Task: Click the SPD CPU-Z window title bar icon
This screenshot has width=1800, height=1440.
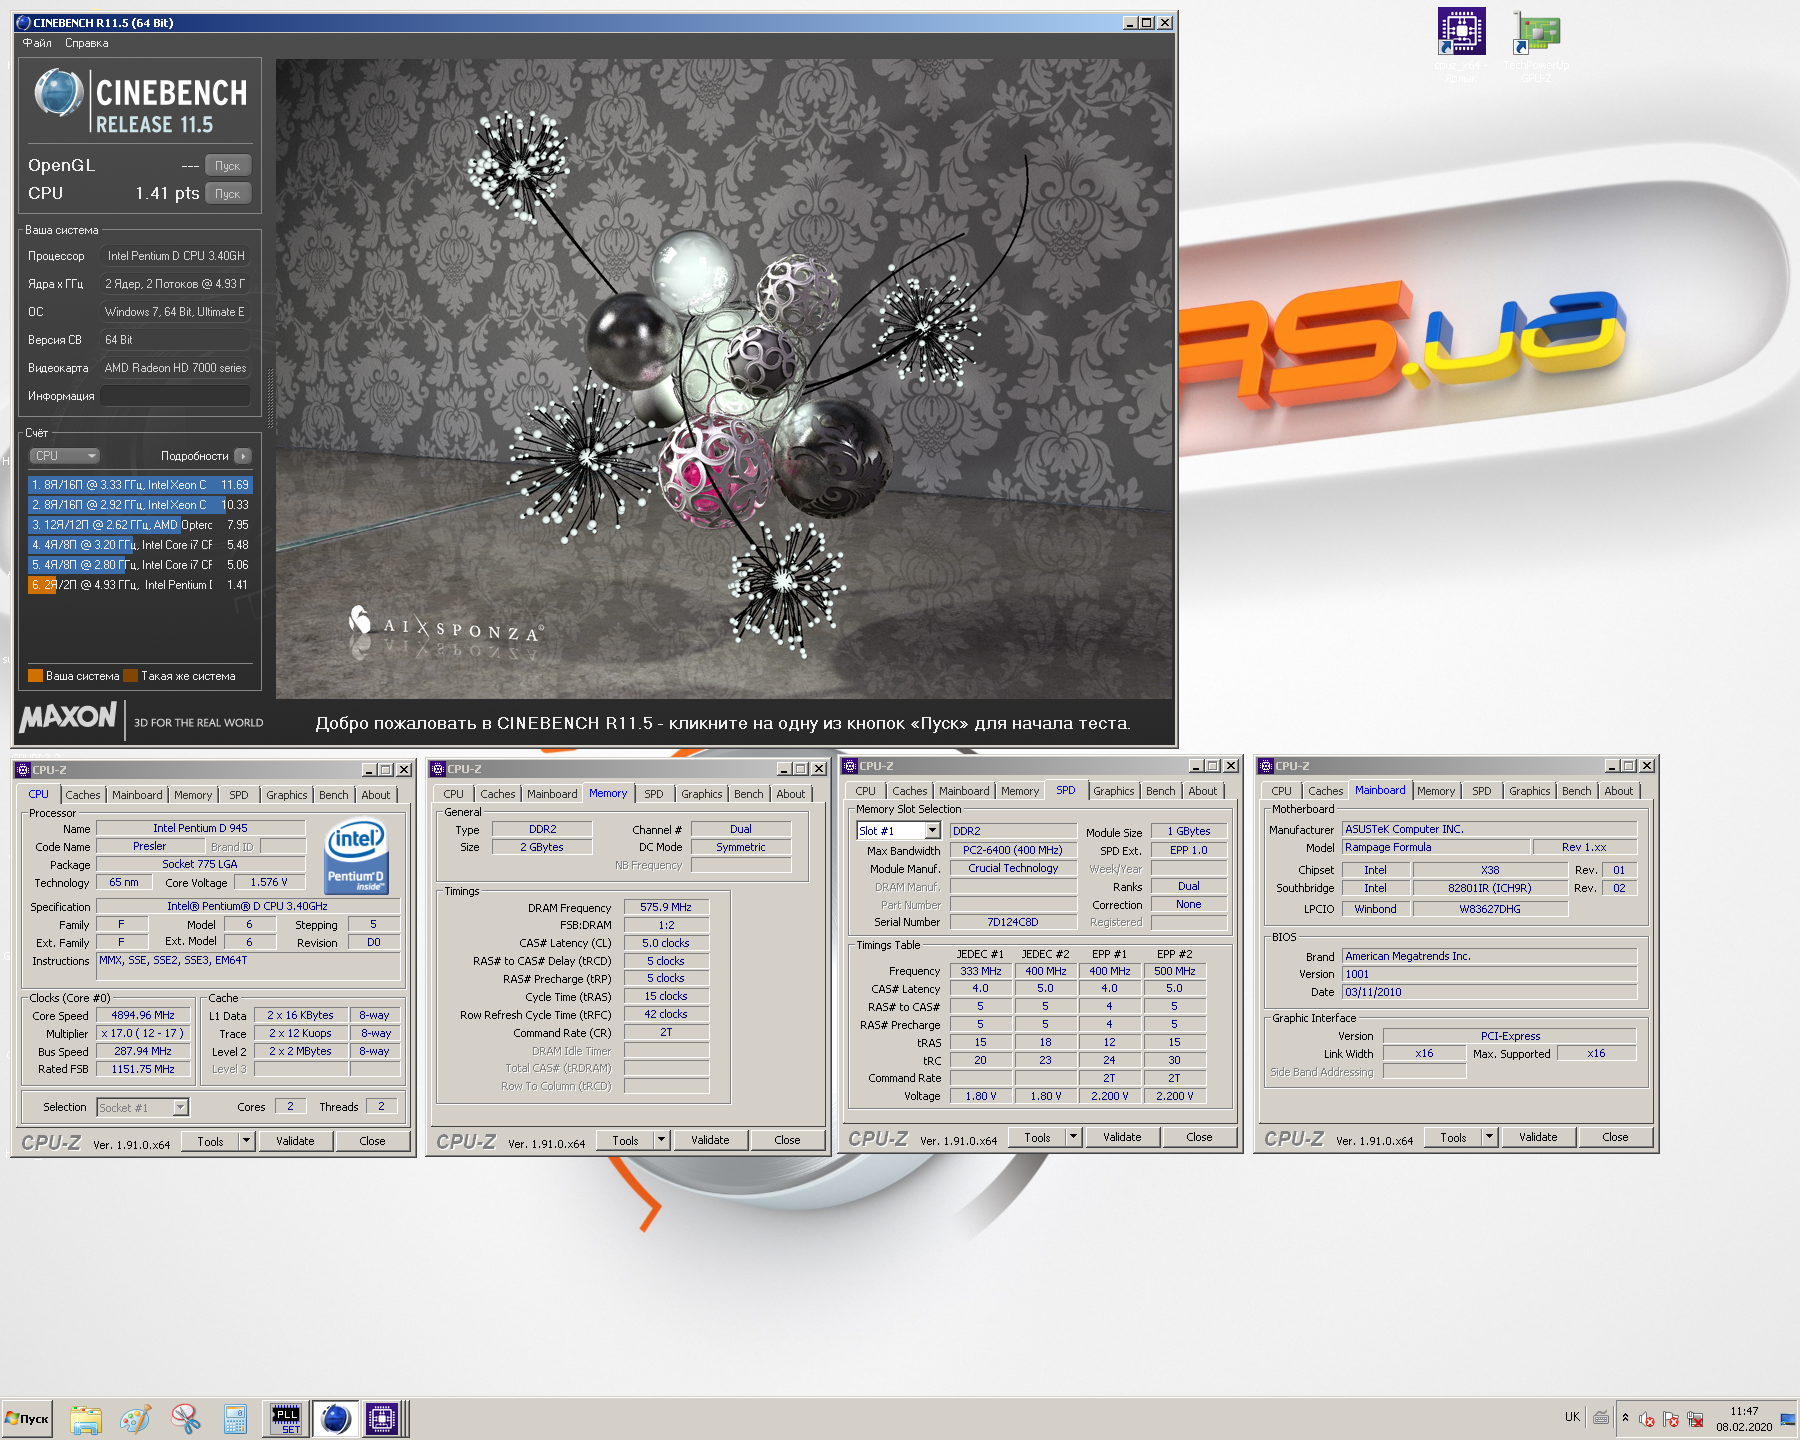Action: [850, 766]
